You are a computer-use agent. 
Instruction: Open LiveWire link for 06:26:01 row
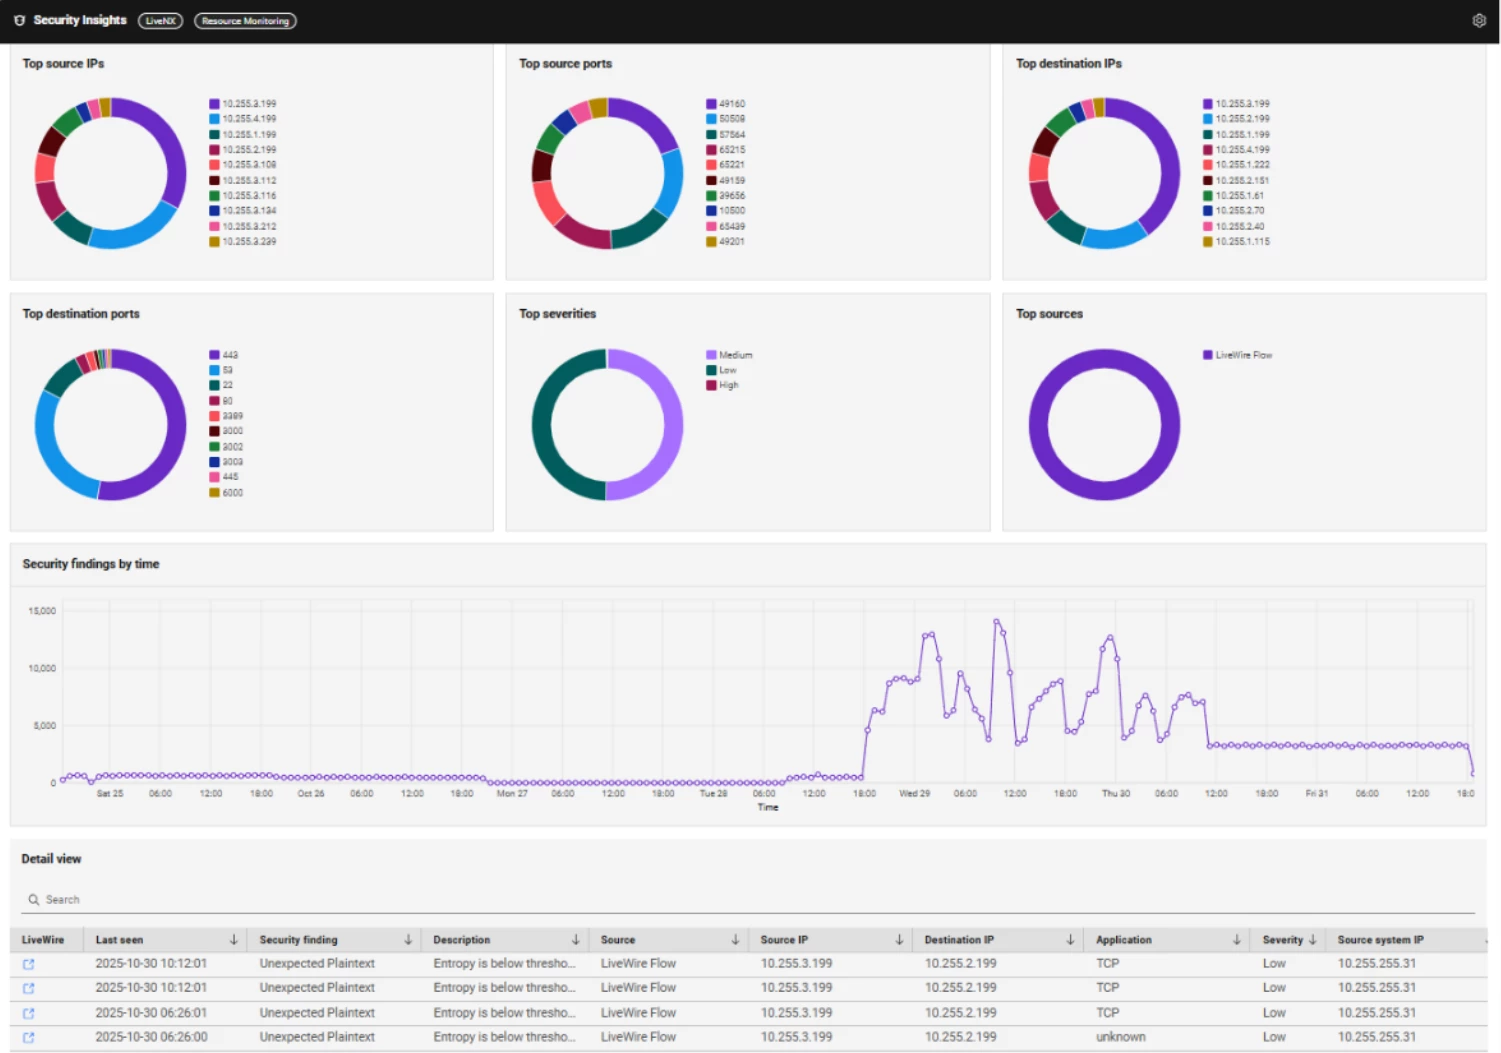click(28, 1013)
